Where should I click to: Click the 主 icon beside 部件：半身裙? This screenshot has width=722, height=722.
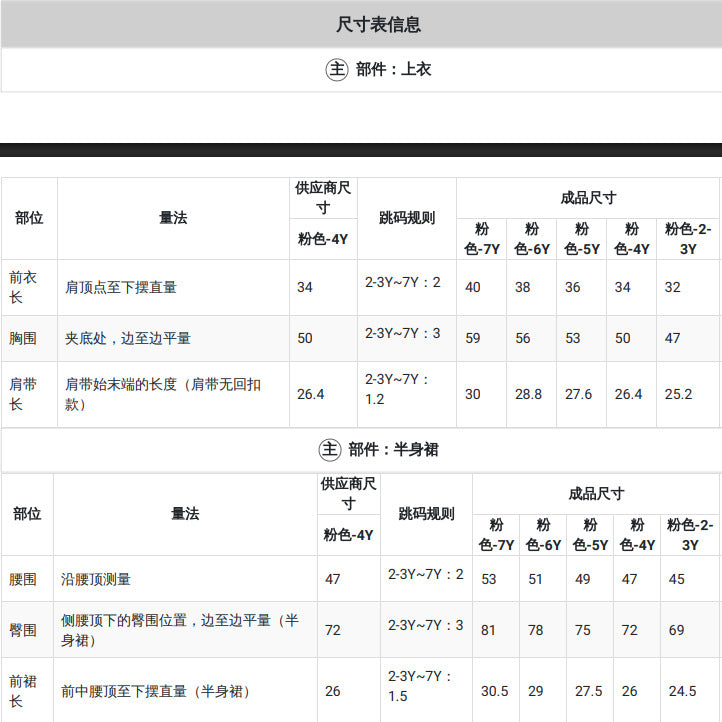point(330,449)
